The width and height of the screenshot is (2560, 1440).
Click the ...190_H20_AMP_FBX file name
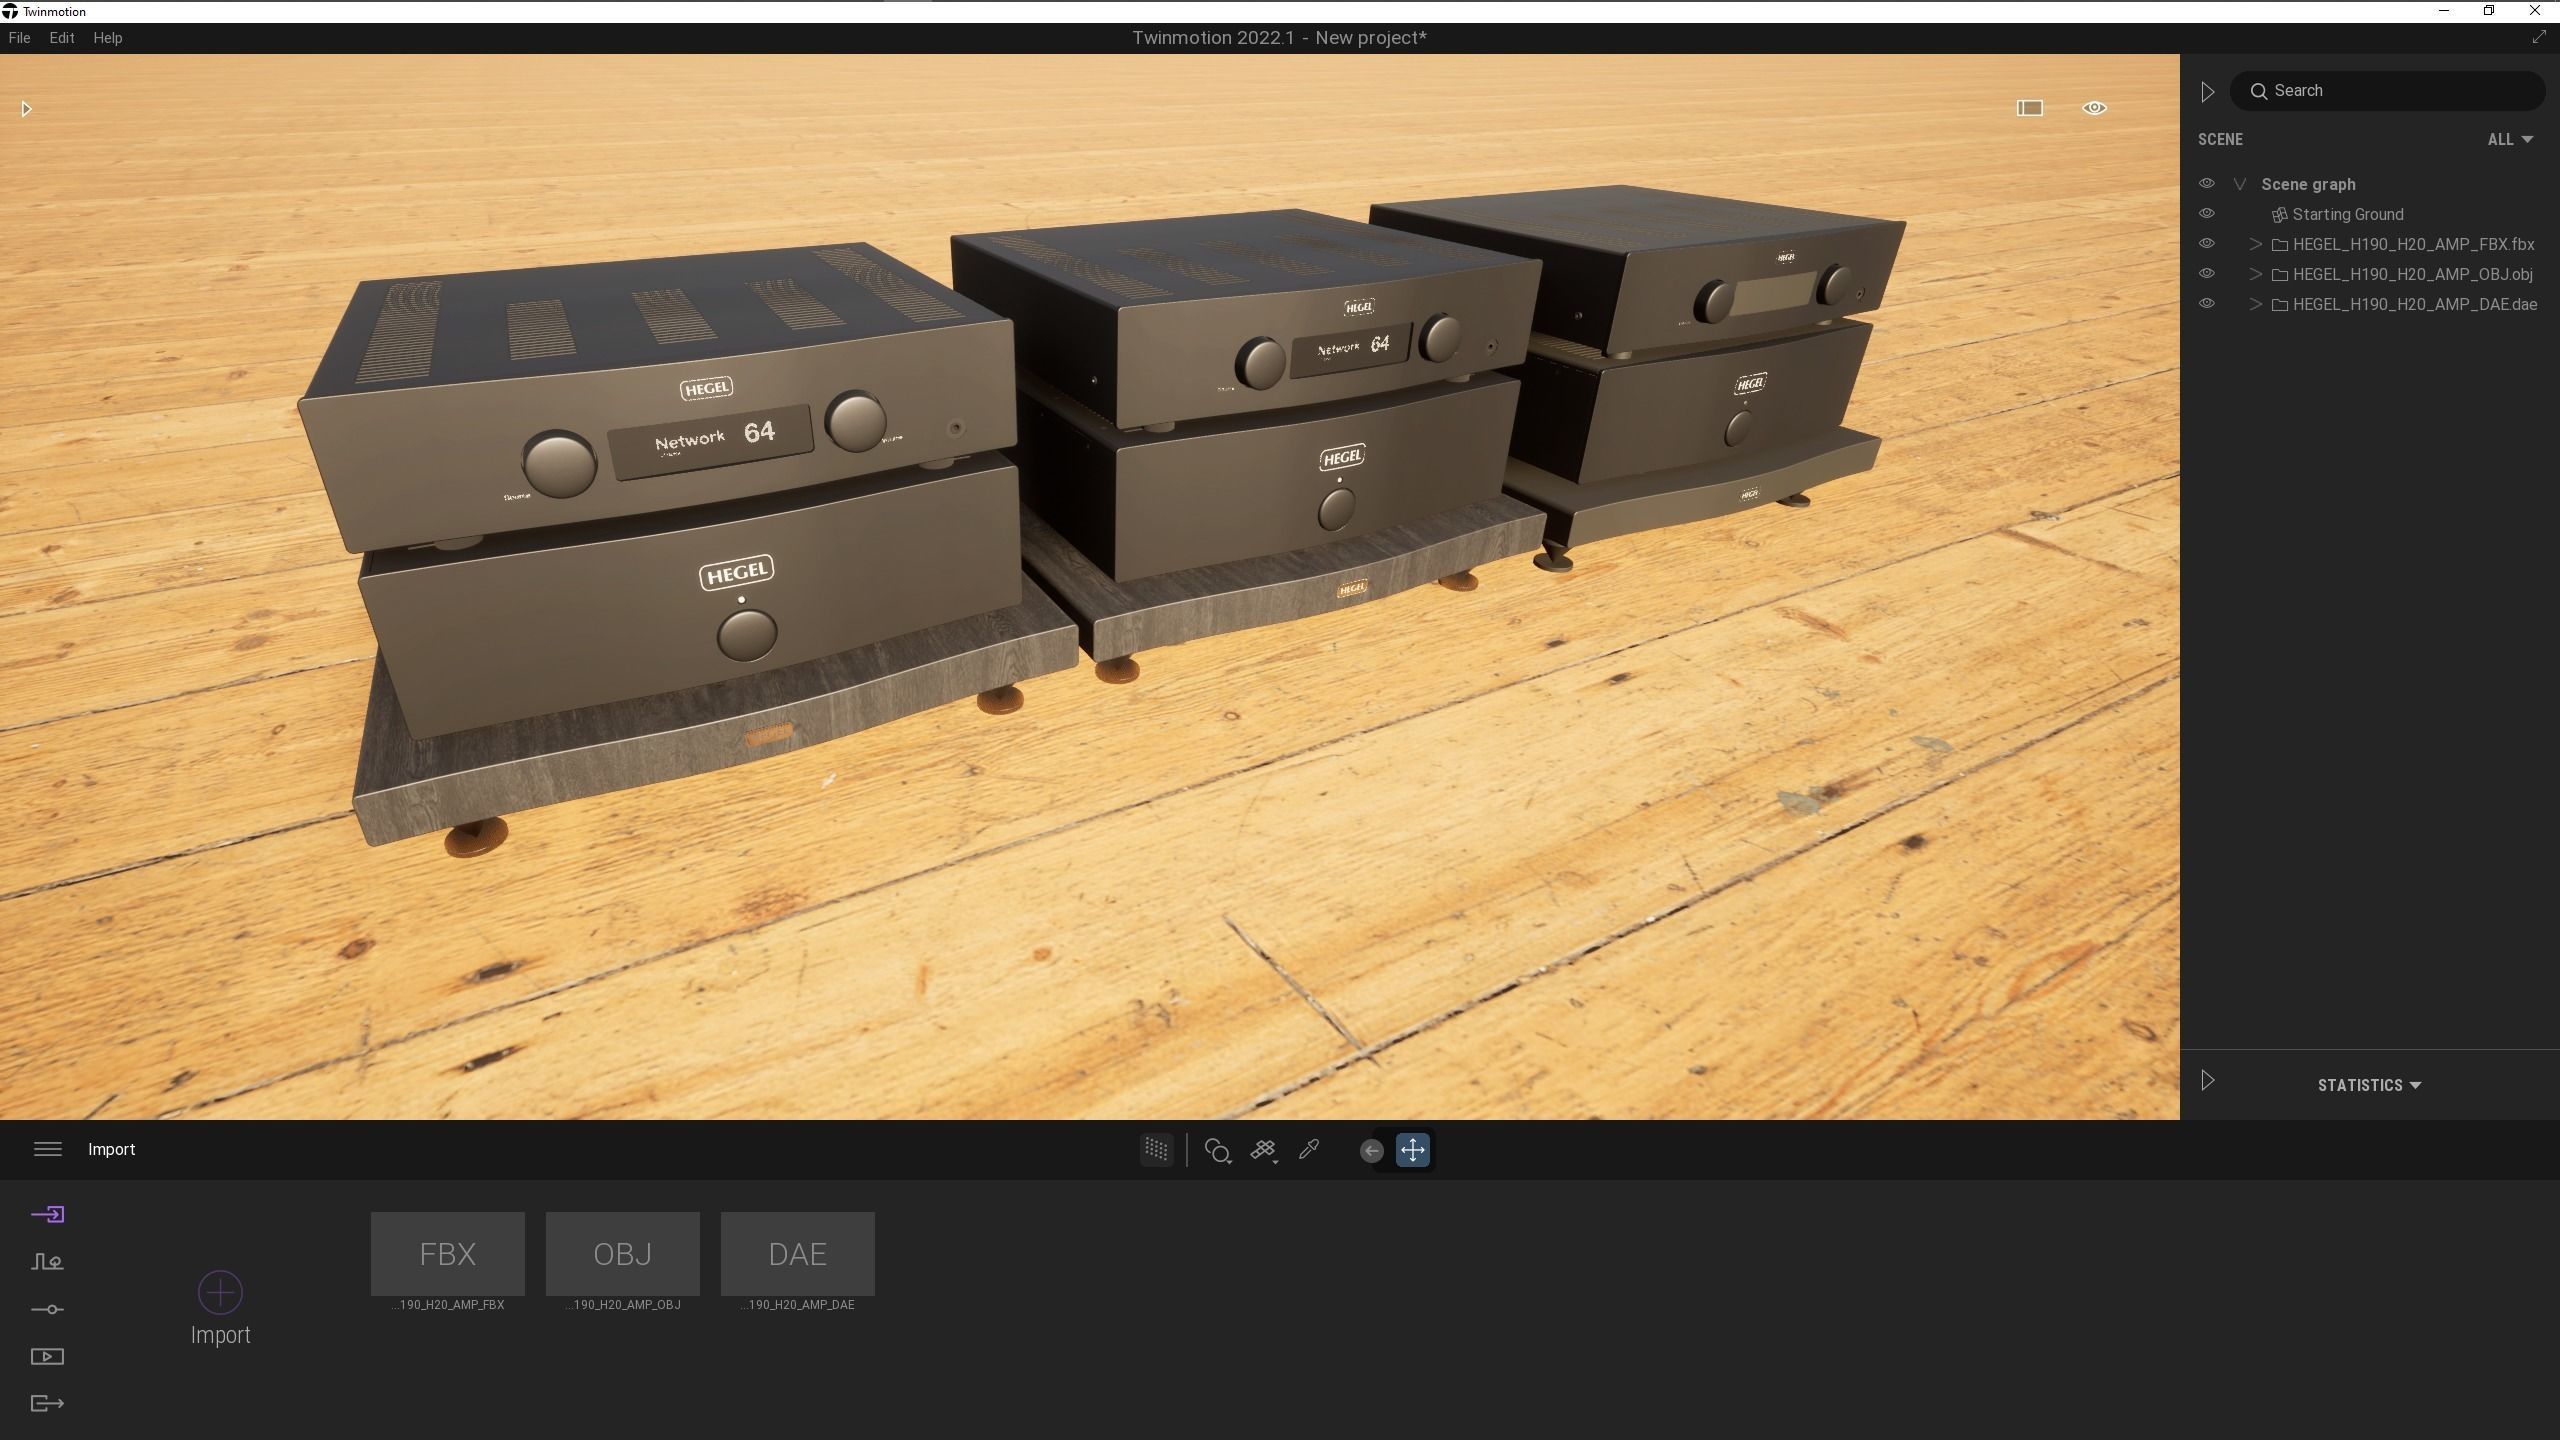click(448, 1305)
